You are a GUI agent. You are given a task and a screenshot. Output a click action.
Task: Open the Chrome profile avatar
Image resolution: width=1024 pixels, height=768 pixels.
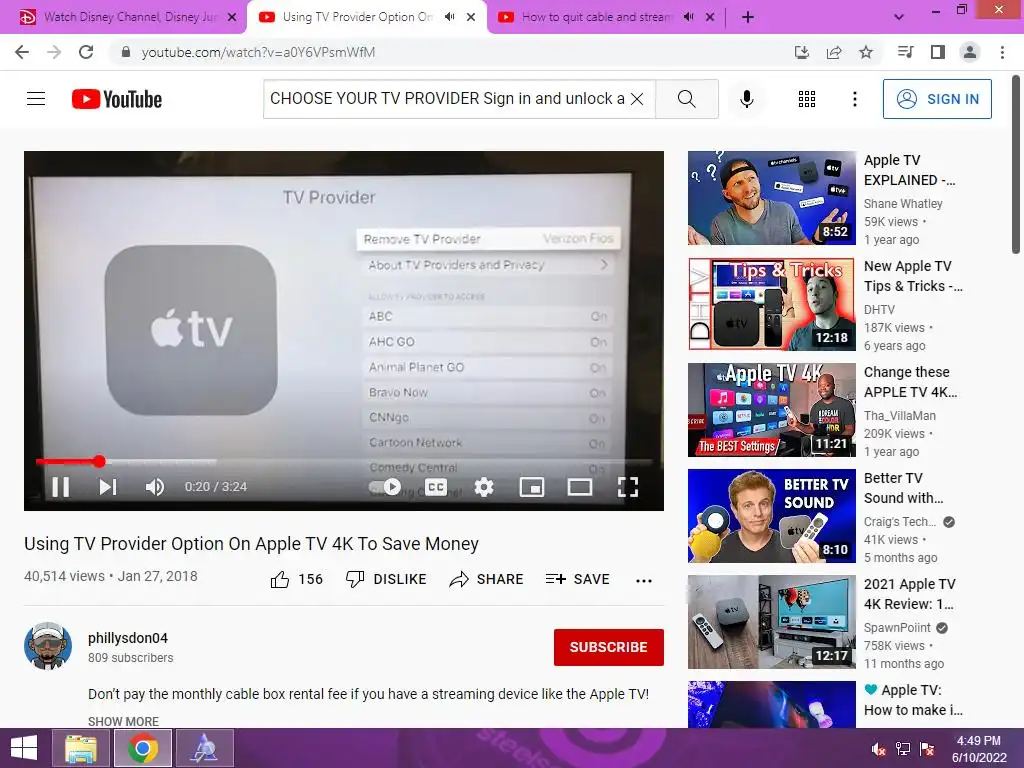[x=970, y=52]
